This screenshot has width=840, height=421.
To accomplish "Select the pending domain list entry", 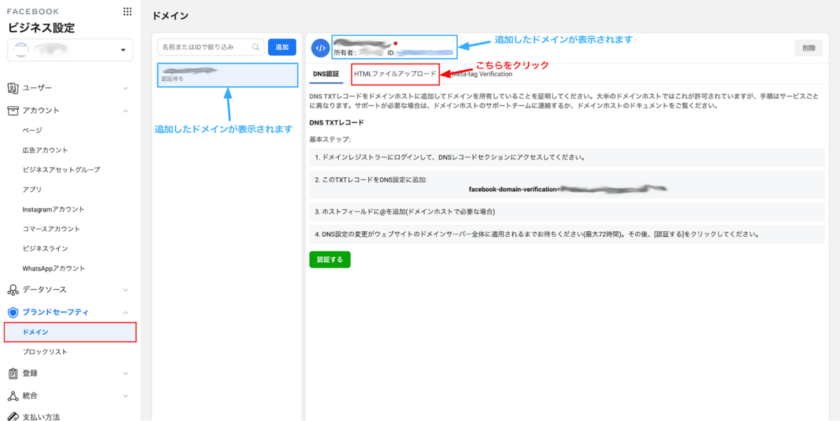I will [228, 75].
